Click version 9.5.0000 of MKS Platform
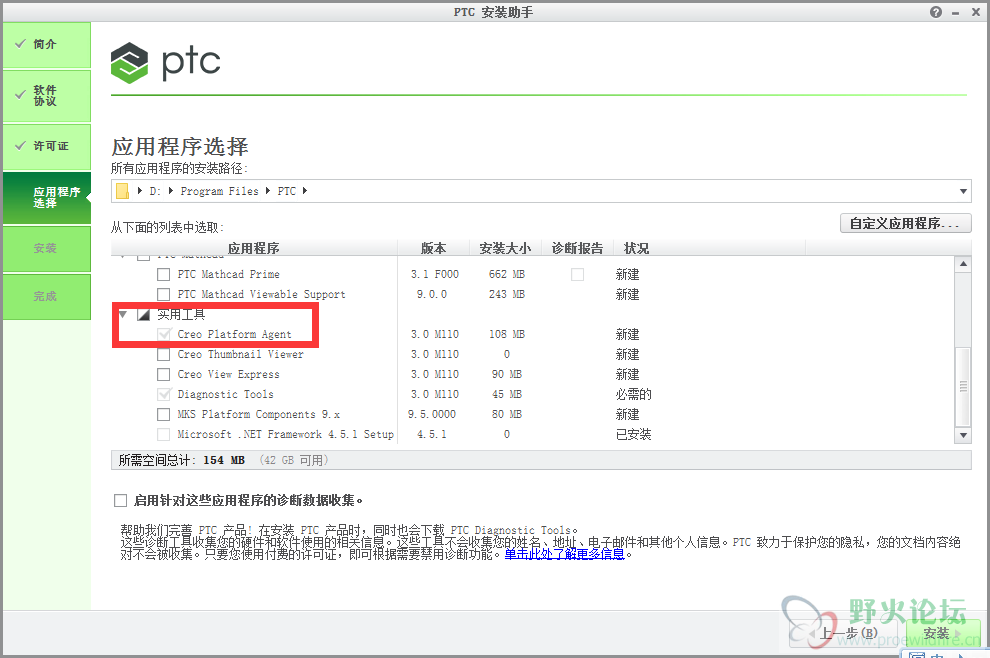 pos(432,414)
